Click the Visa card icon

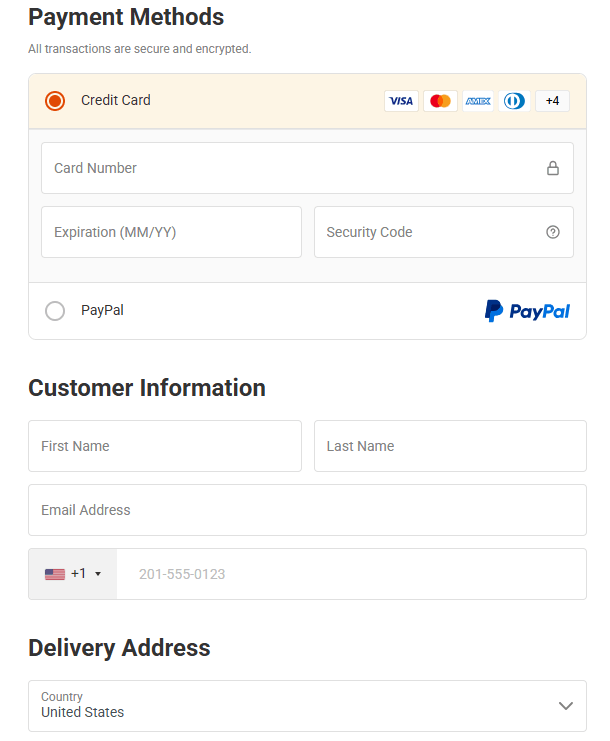tap(401, 101)
